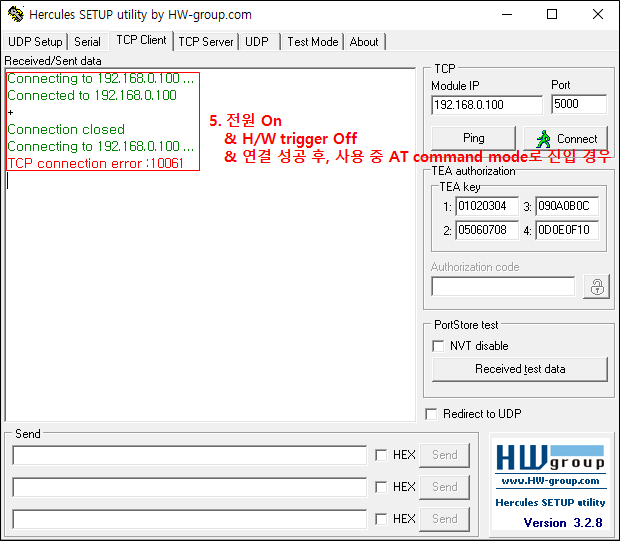Click Send button on first send row
The width and height of the screenshot is (630, 541).
(444, 455)
